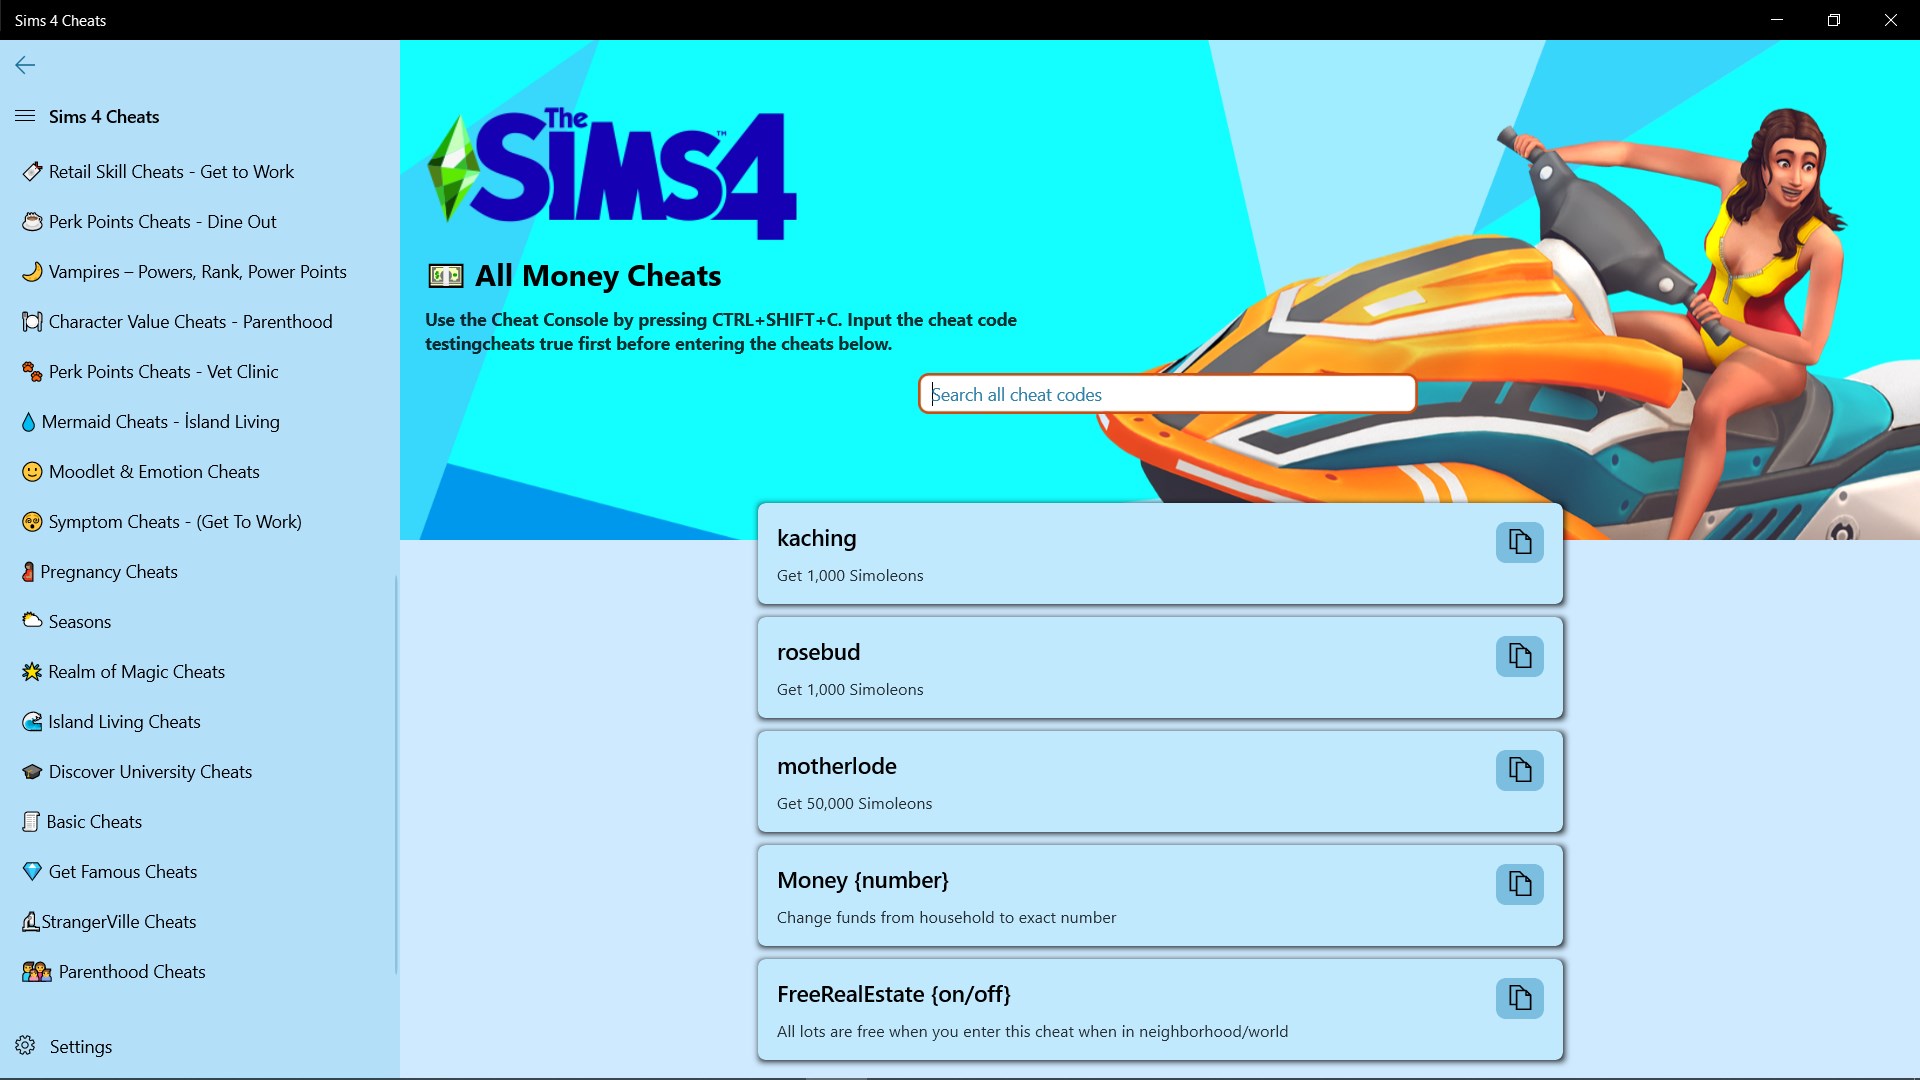Select the Moodlet and Emotion Cheats icon
This screenshot has height=1080, width=1920.
[x=32, y=471]
